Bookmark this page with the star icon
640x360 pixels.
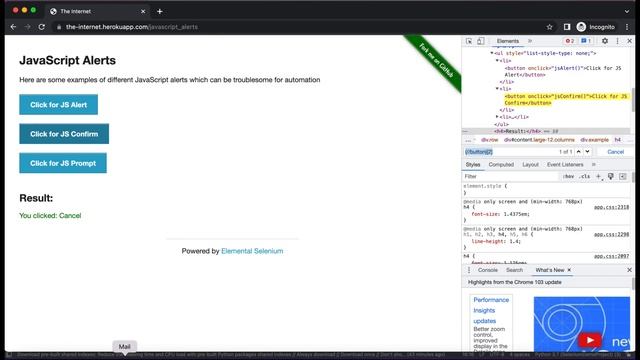pyautogui.click(x=549, y=27)
